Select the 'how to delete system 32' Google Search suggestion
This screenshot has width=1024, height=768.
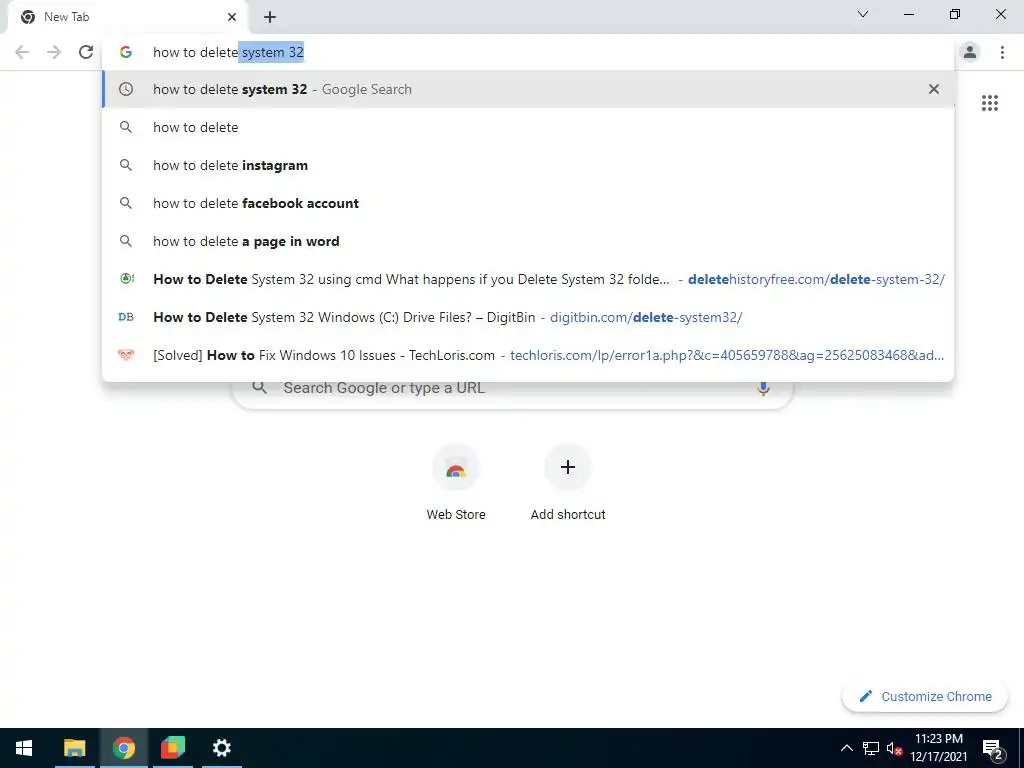(528, 89)
